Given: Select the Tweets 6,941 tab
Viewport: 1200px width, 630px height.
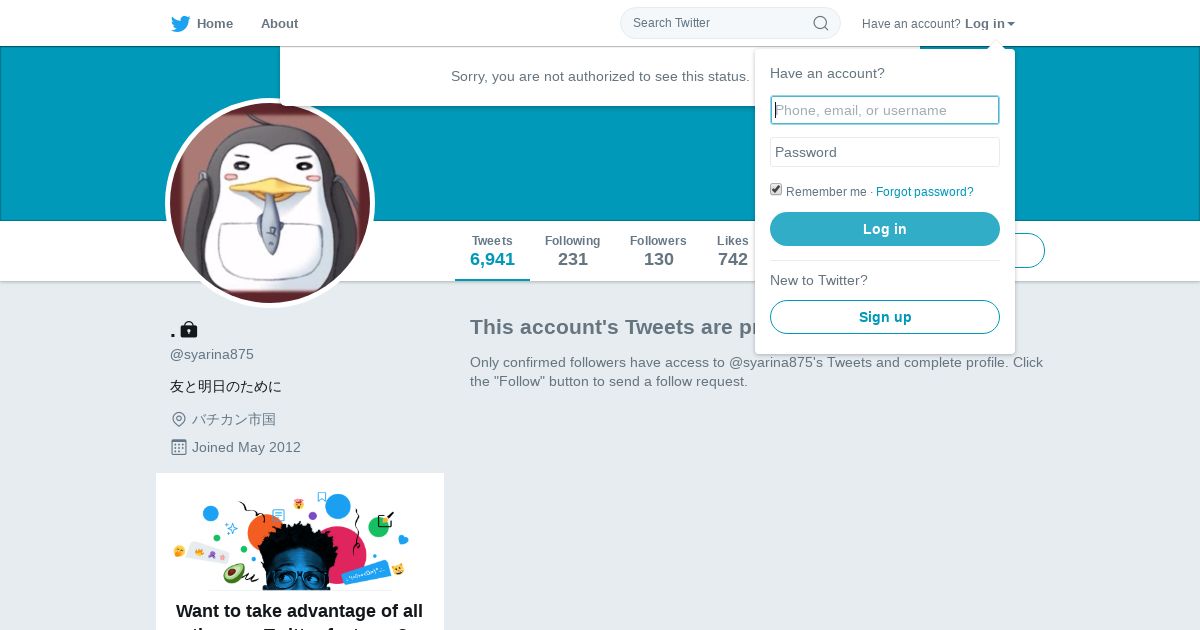Looking at the screenshot, I should (x=492, y=251).
